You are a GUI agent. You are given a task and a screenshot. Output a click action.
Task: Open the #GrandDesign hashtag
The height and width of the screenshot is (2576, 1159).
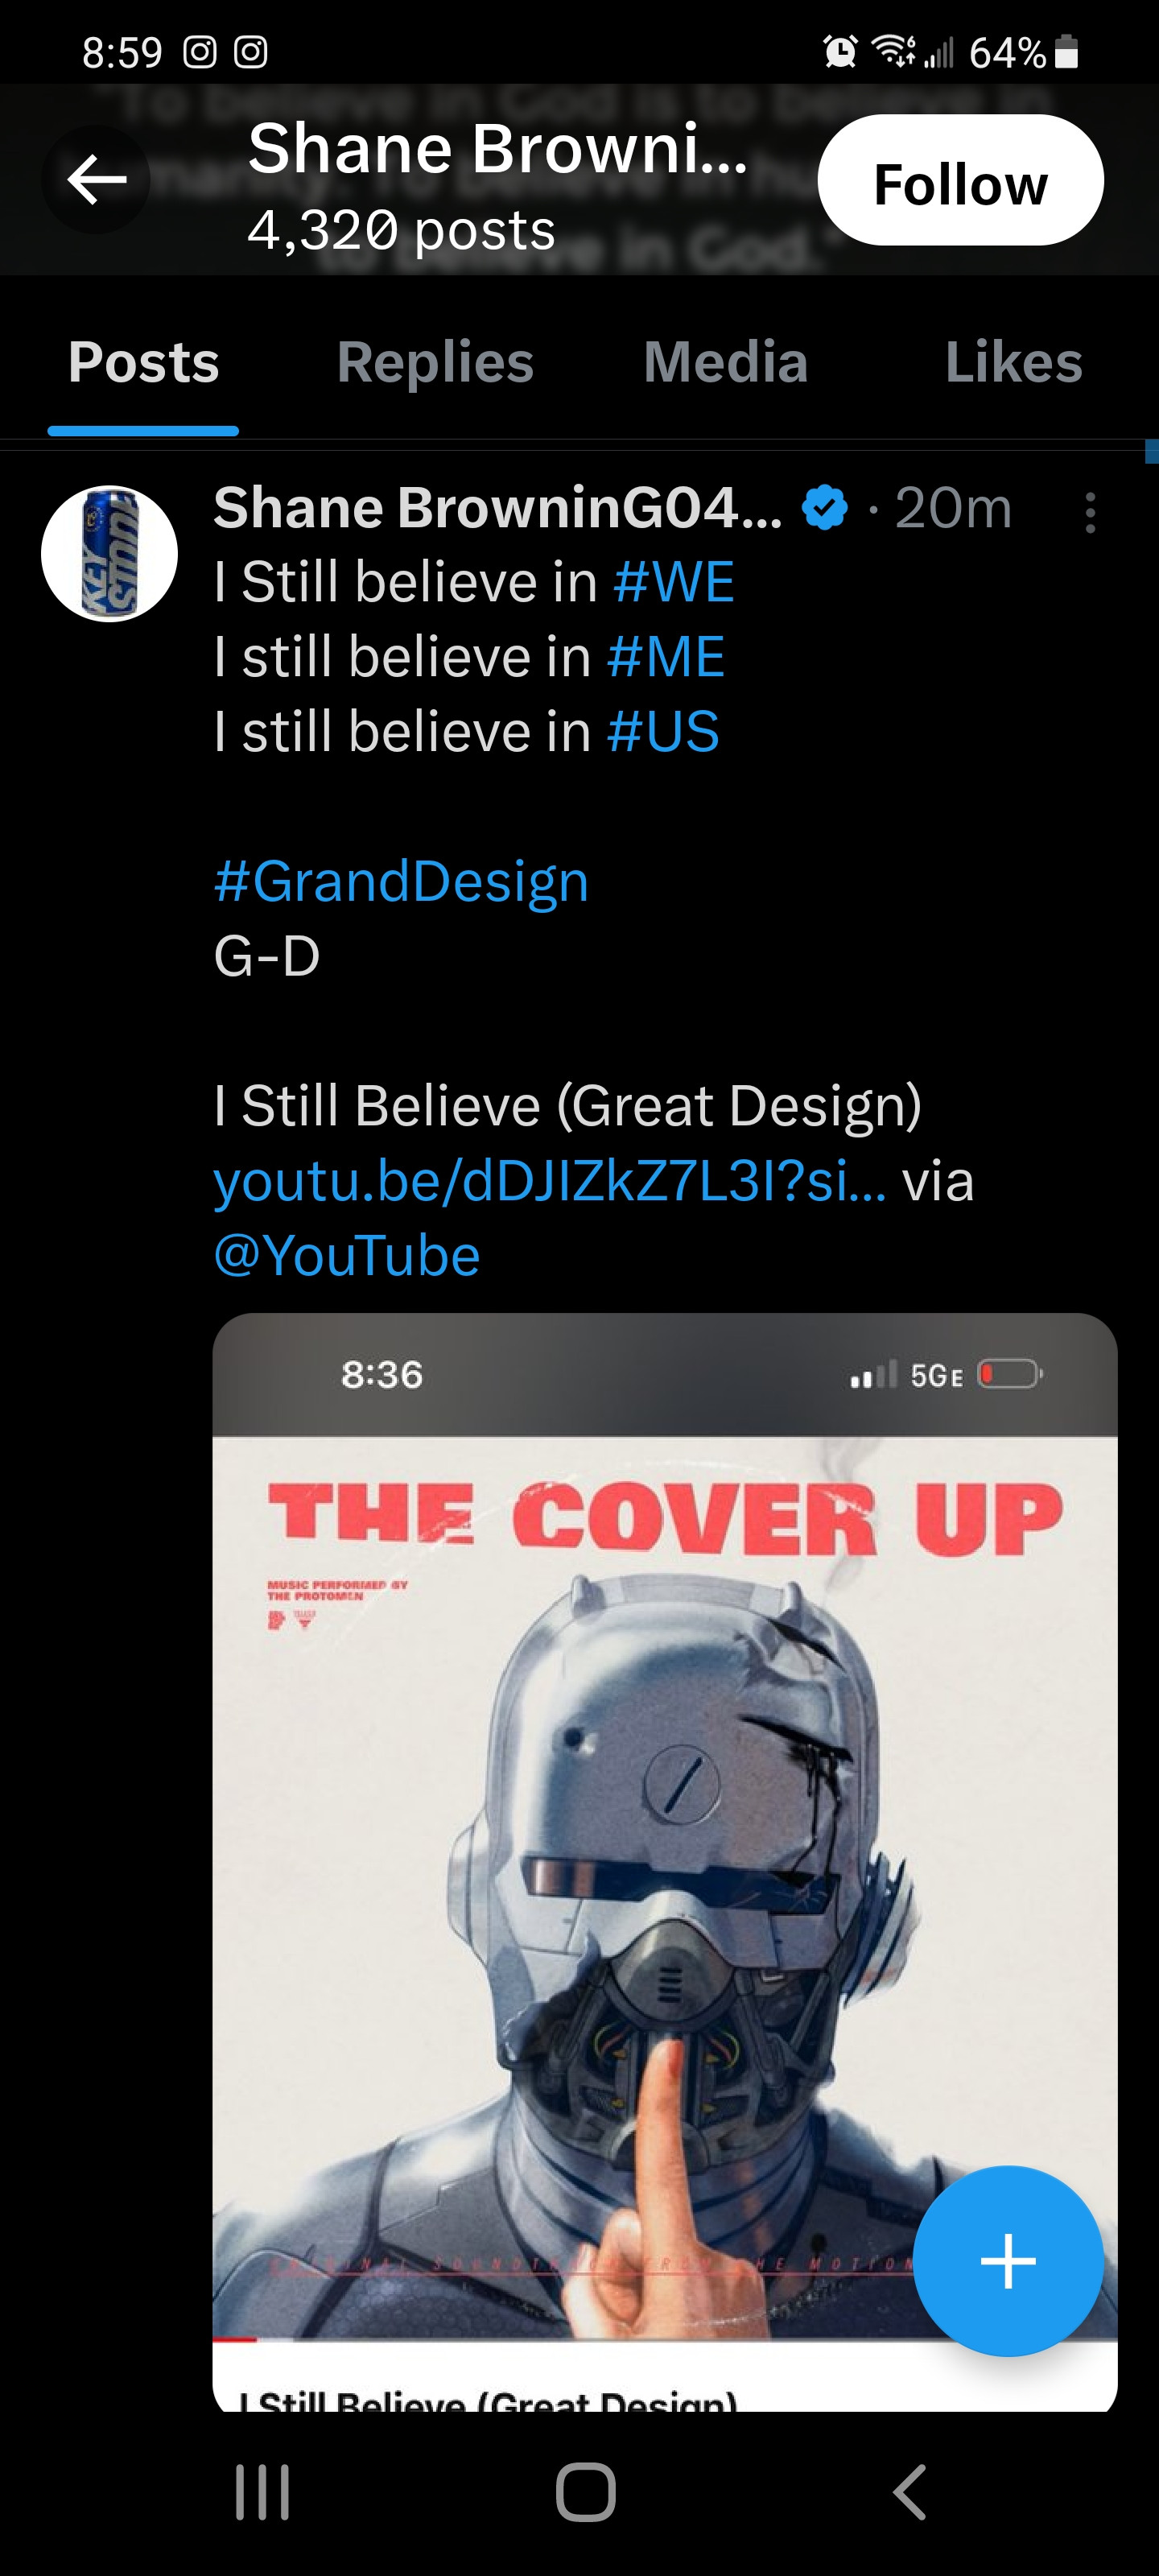point(401,881)
